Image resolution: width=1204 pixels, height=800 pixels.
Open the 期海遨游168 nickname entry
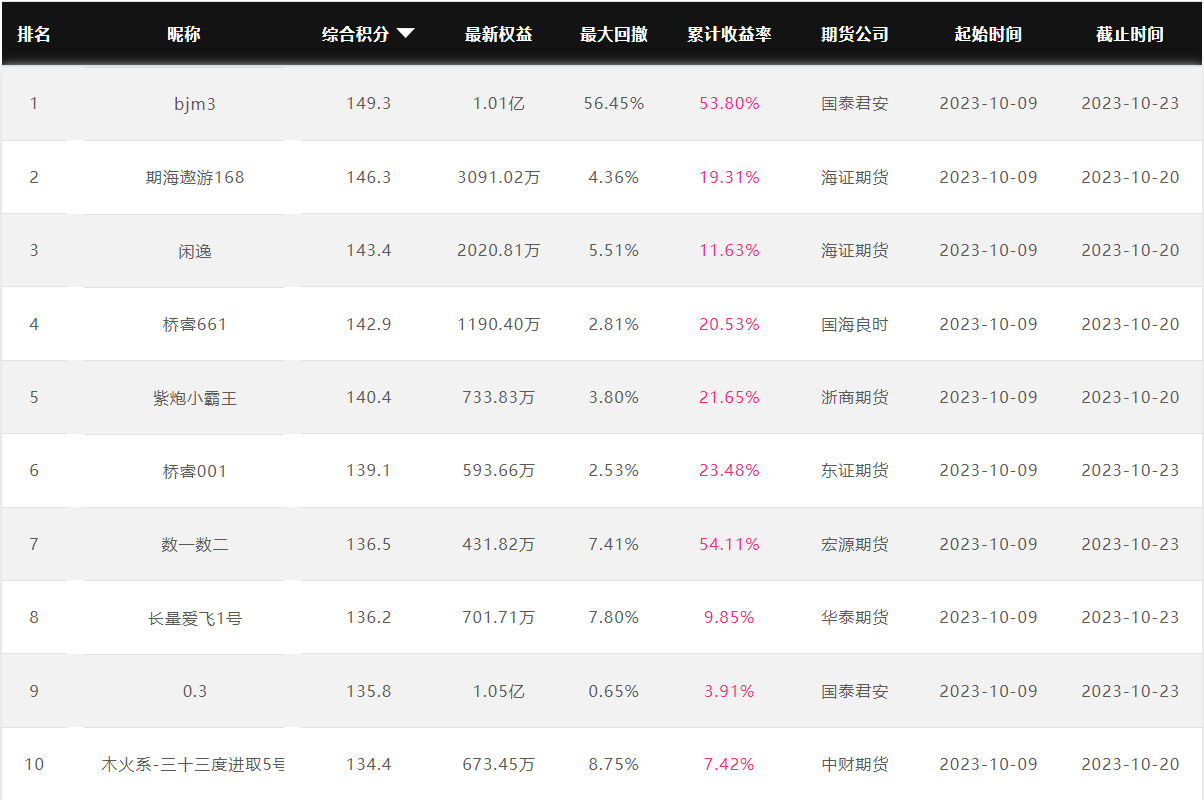194,177
